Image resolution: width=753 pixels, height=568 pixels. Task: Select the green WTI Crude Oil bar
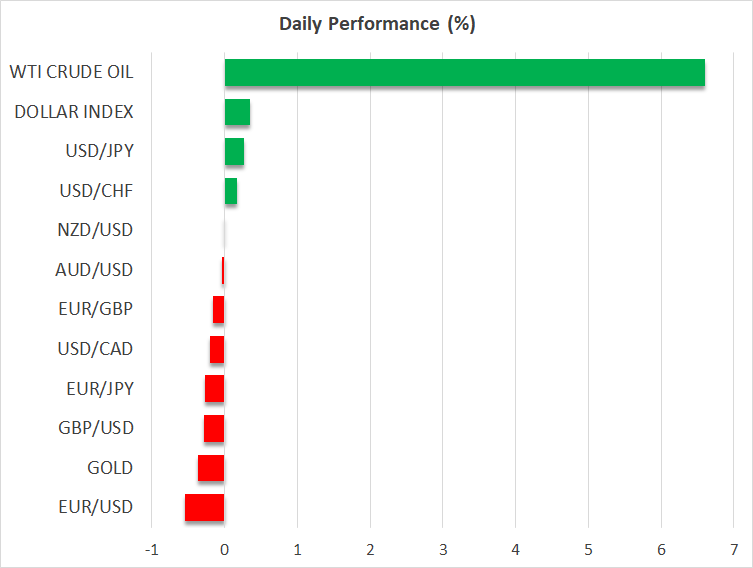[x=464, y=73]
